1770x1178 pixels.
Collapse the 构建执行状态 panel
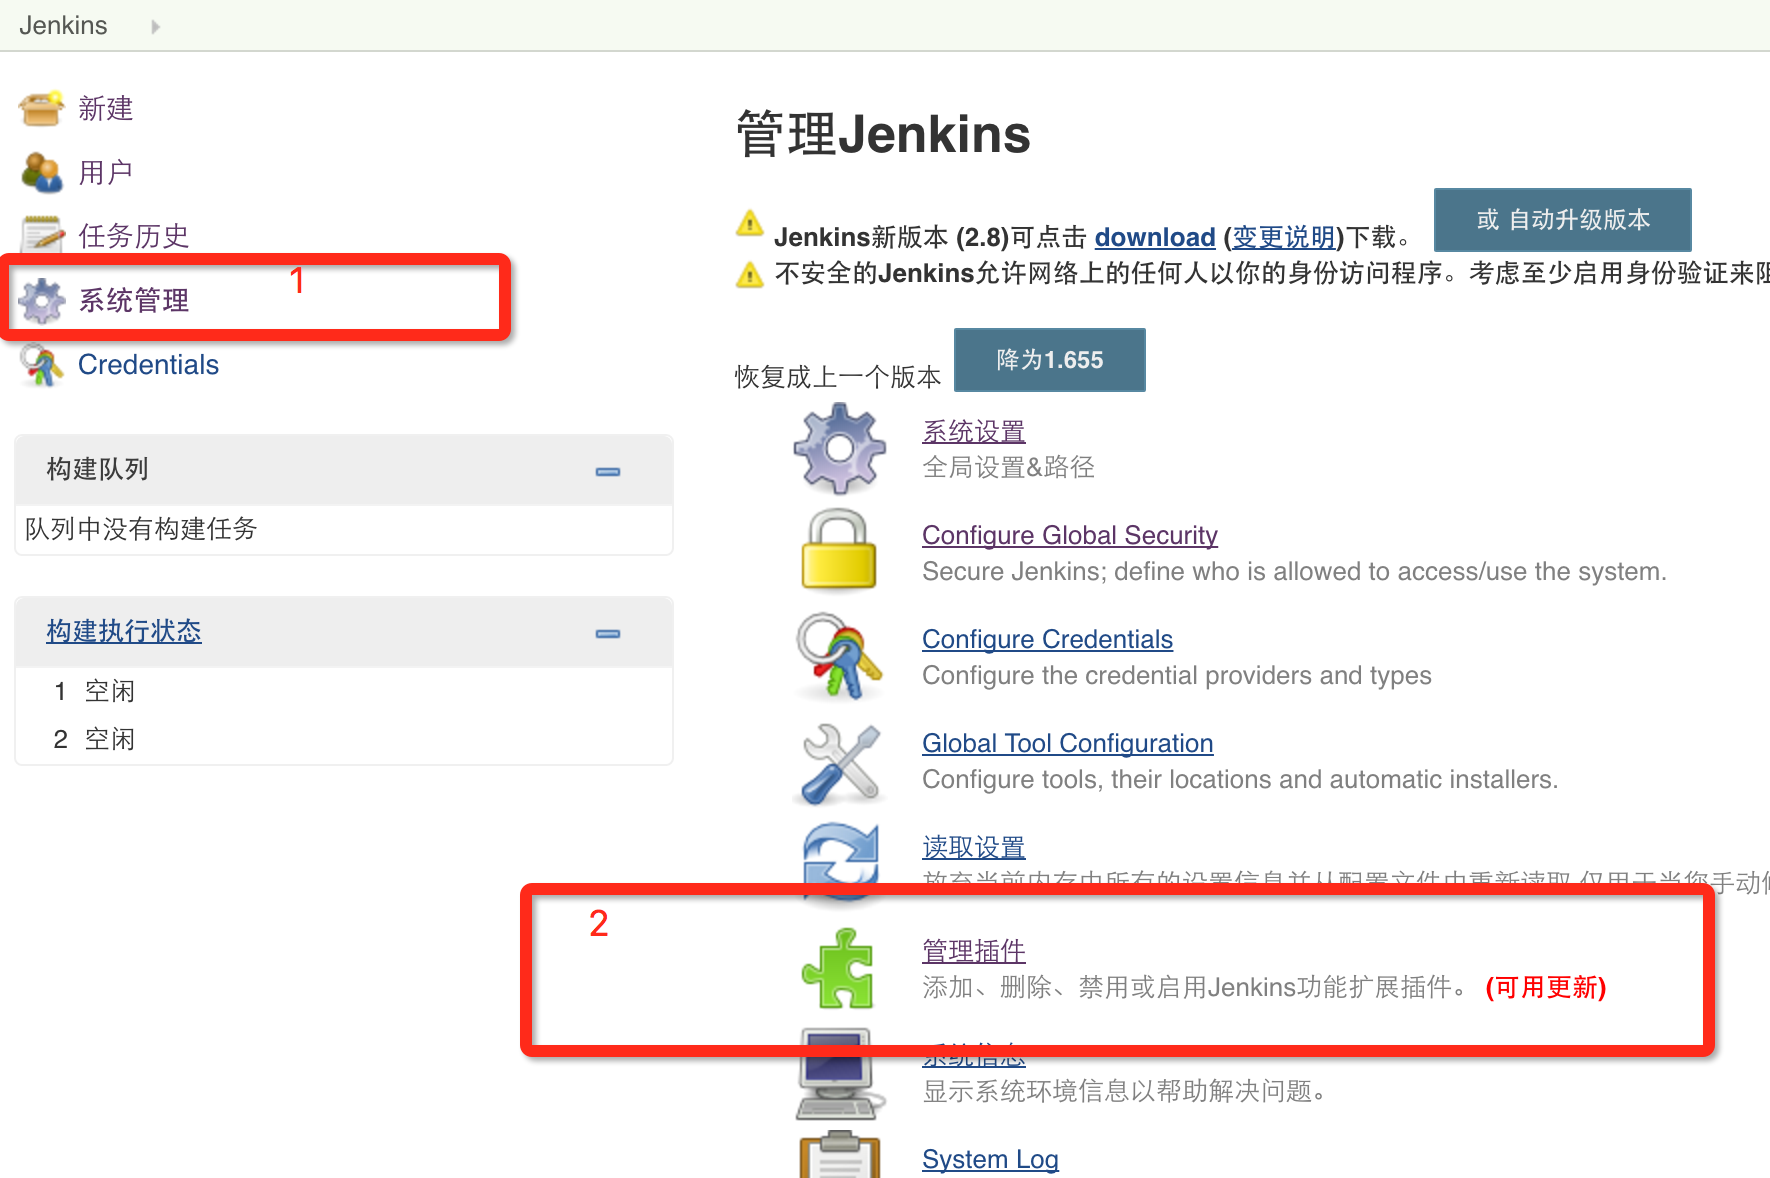tap(608, 633)
